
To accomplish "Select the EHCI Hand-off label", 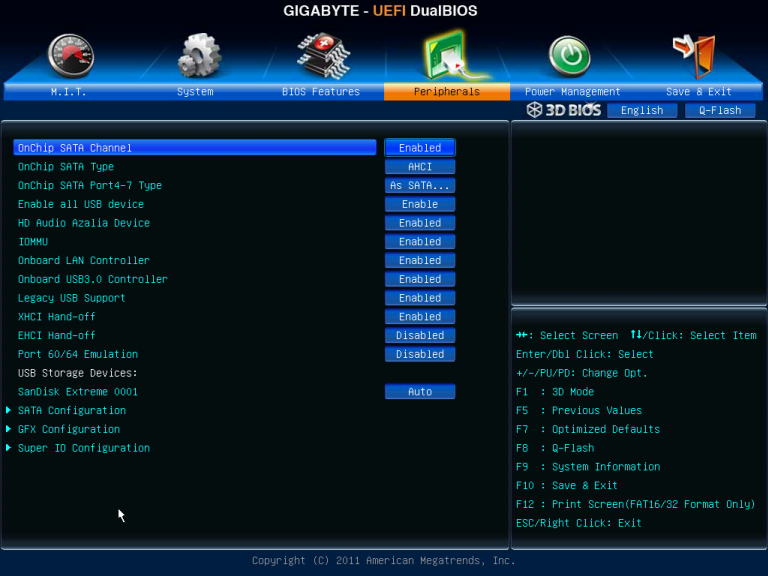I will (56, 336).
